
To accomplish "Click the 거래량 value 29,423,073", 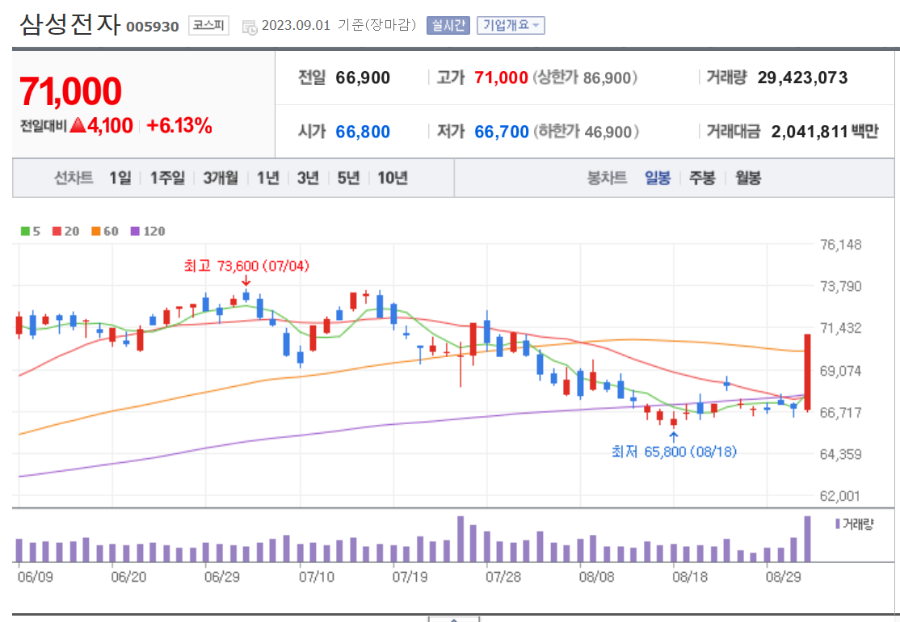I will click(802, 77).
